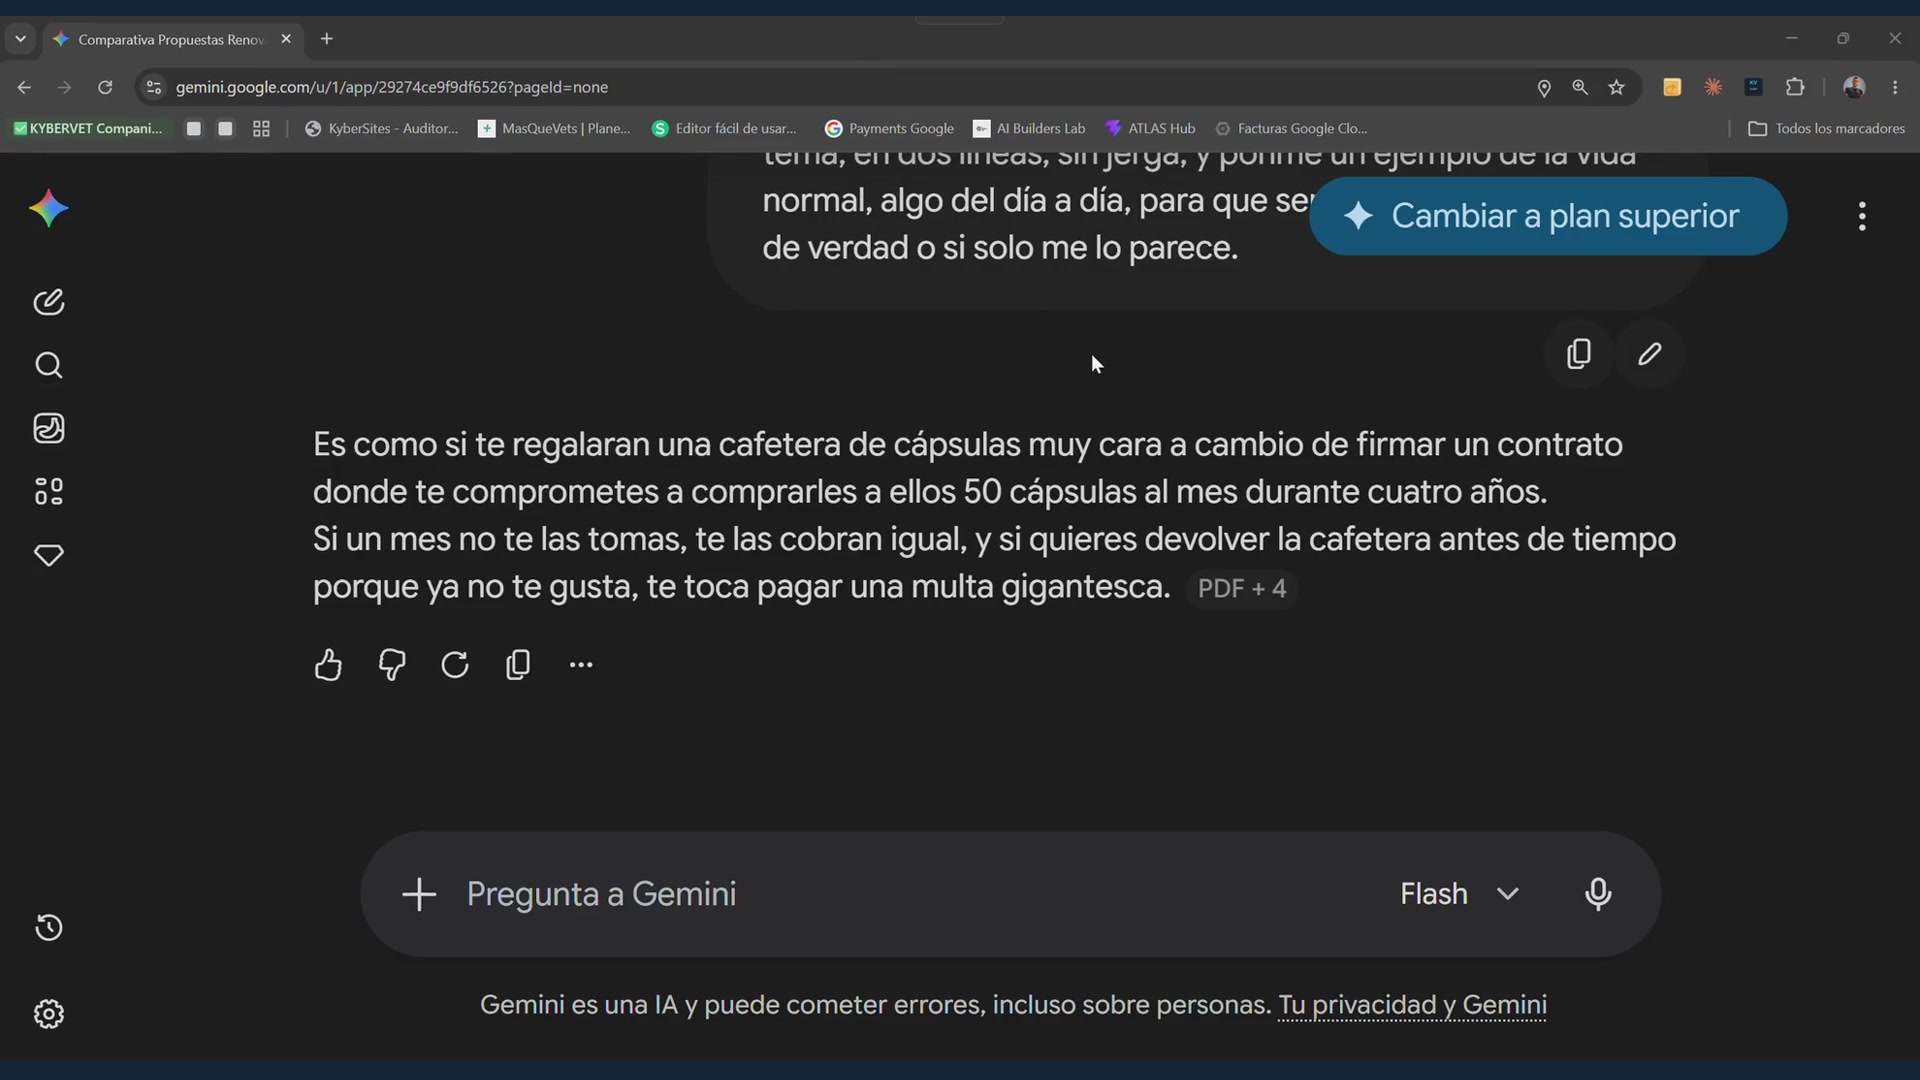Activate the microphone voice input

(1598, 894)
